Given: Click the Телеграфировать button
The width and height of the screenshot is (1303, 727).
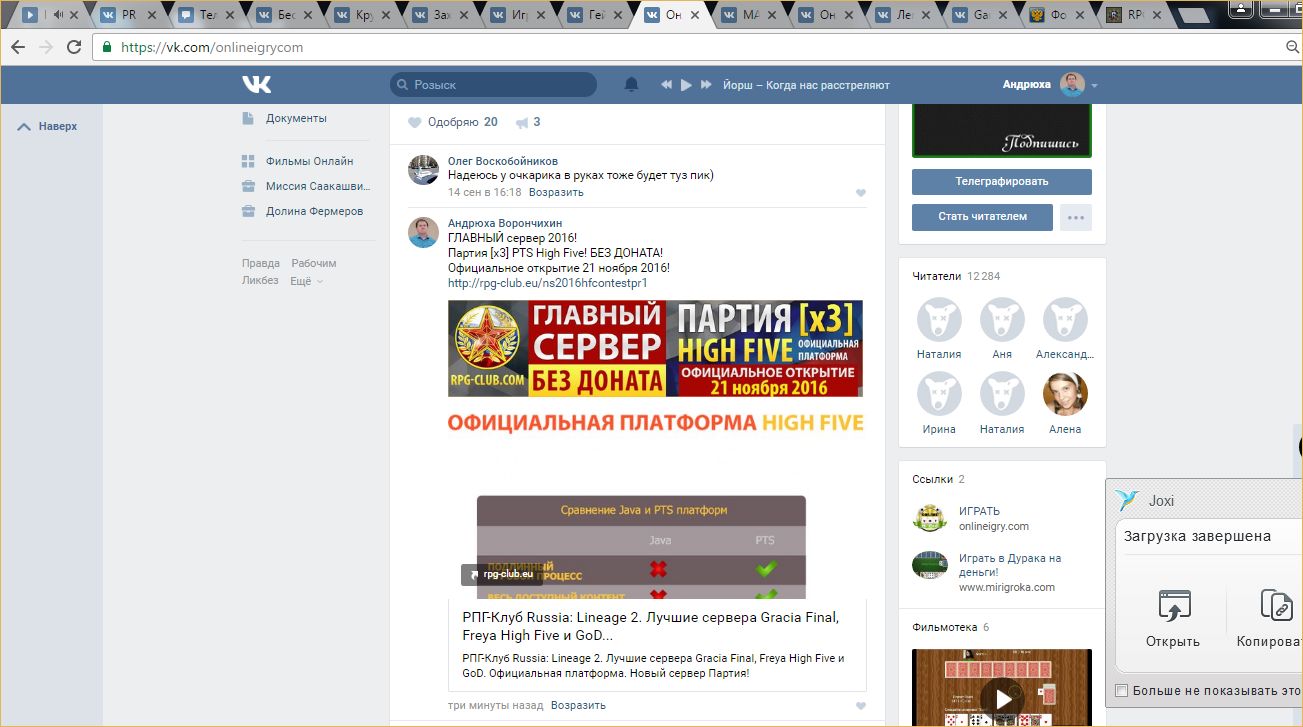Looking at the screenshot, I should [x=1001, y=182].
